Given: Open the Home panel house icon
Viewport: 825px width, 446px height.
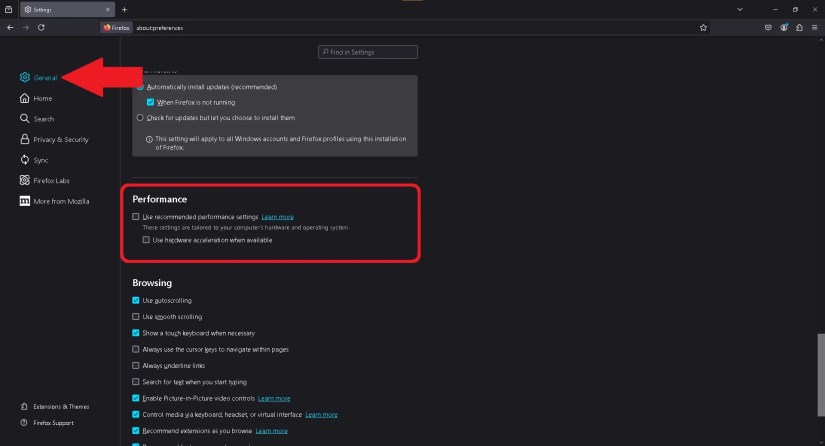Looking at the screenshot, I should [25, 98].
